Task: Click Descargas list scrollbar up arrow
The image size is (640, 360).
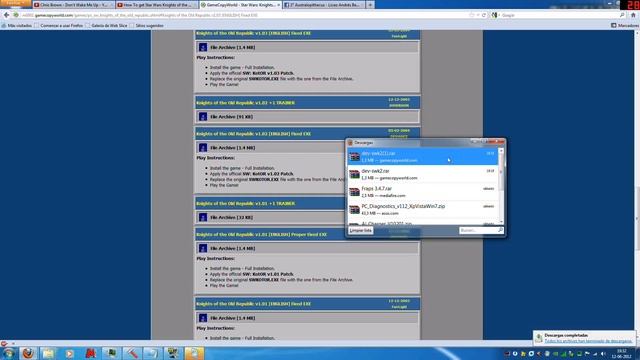Action: coord(501,151)
